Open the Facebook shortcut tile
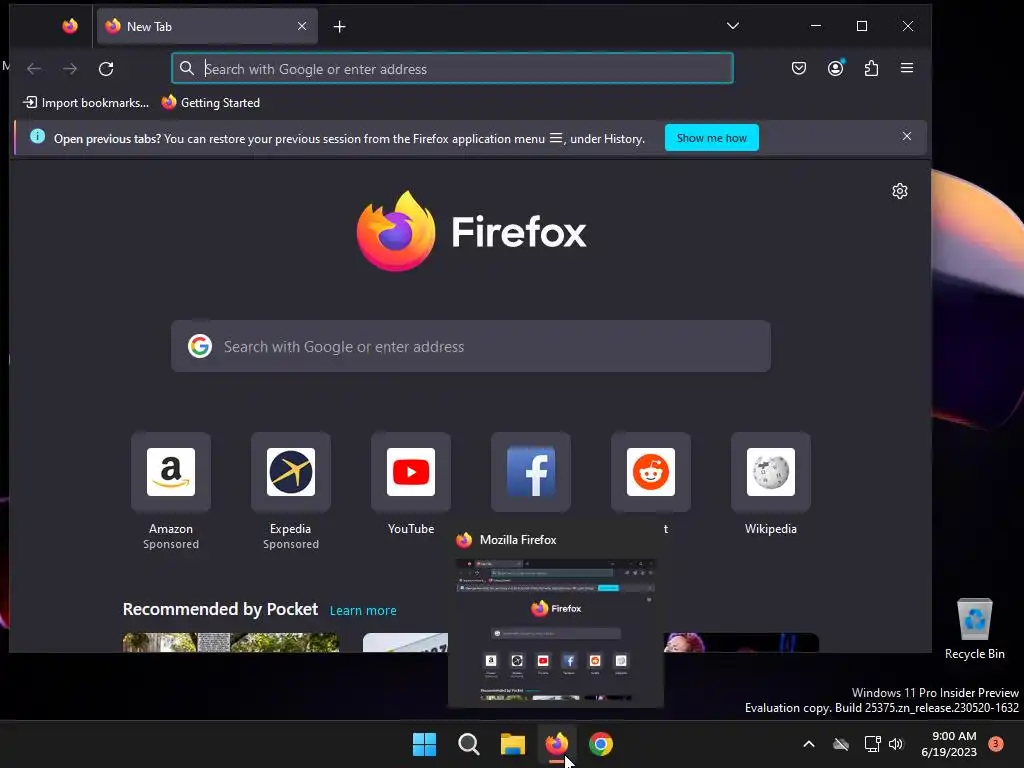The height and width of the screenshot is (768, 1024). (531, 472)
